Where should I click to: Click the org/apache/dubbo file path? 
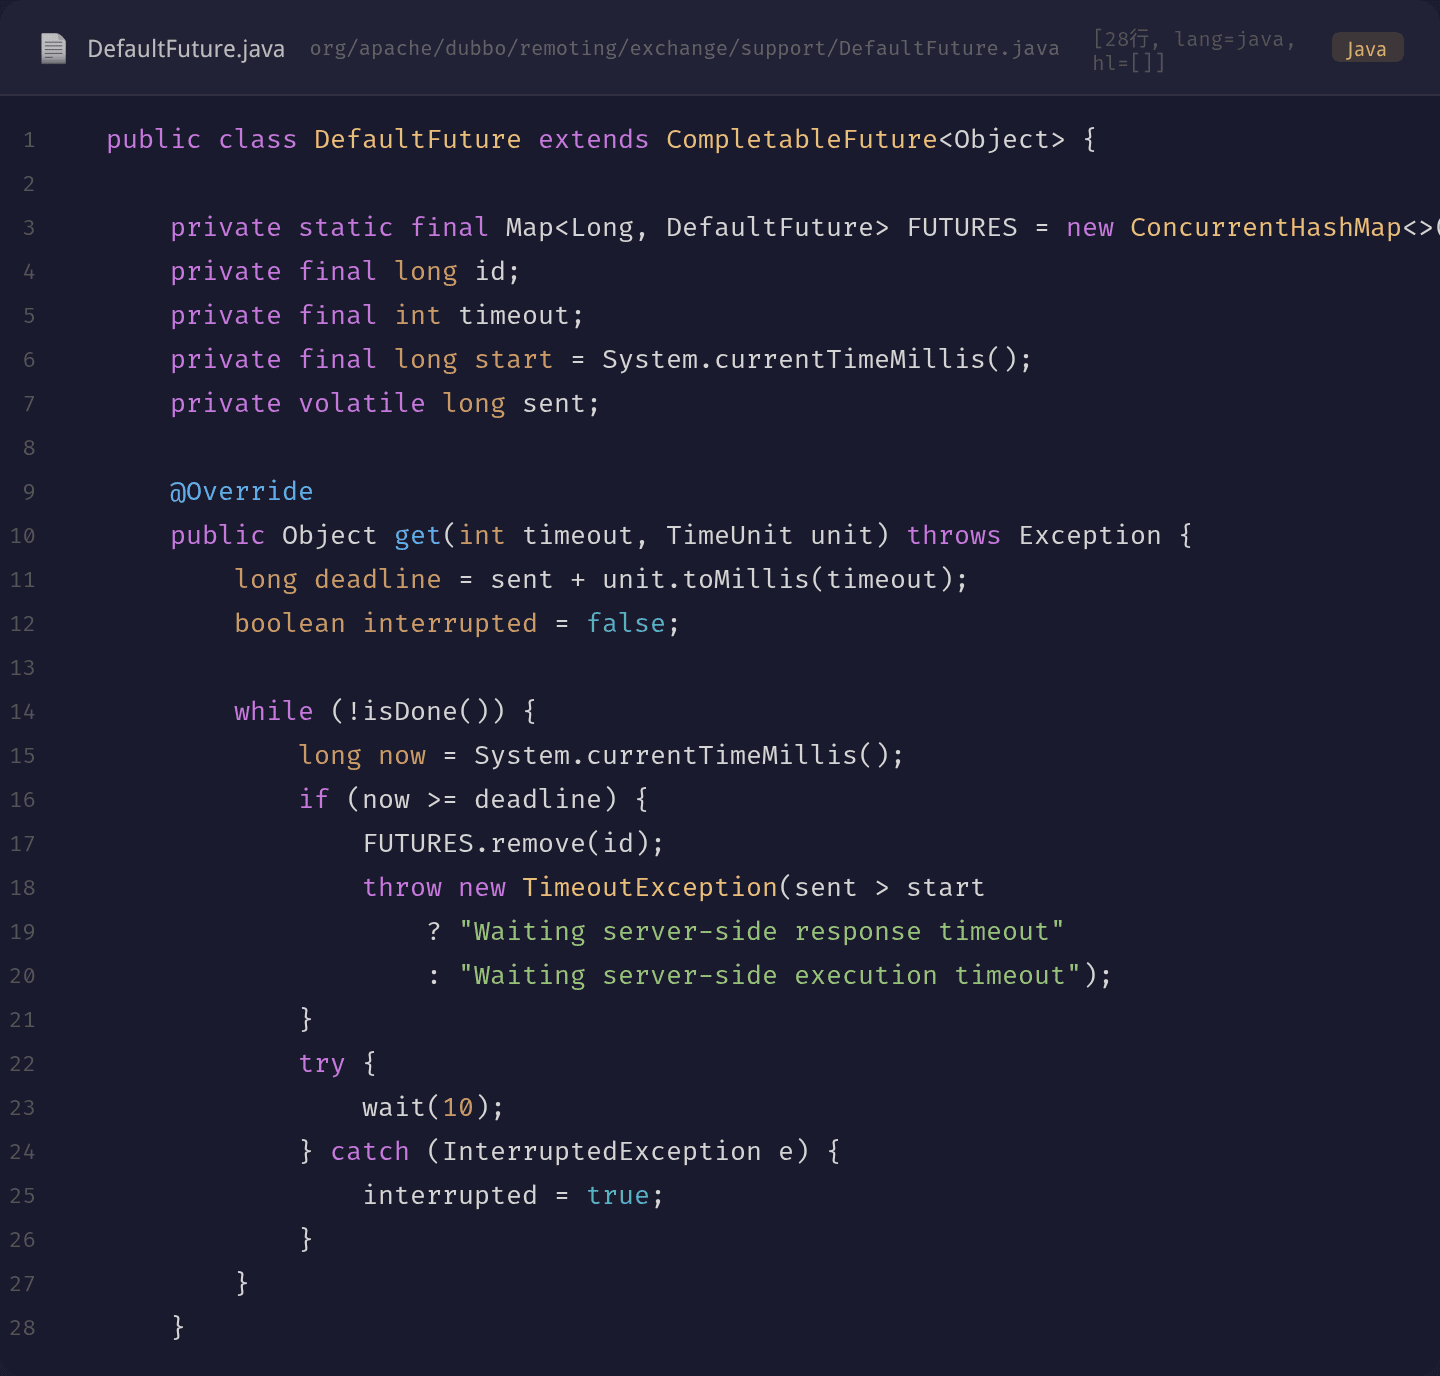click(x=684, y=48)
